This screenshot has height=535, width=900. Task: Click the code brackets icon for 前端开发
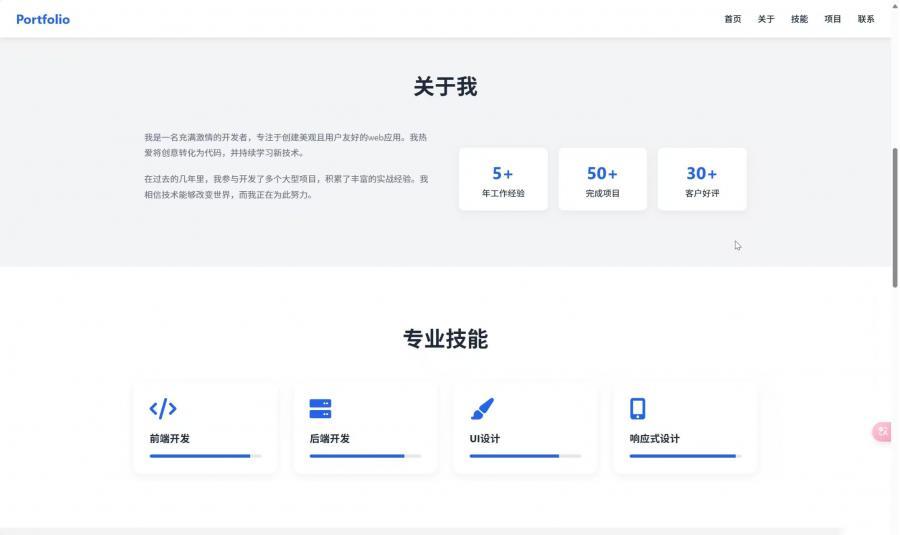coord(163,408)
